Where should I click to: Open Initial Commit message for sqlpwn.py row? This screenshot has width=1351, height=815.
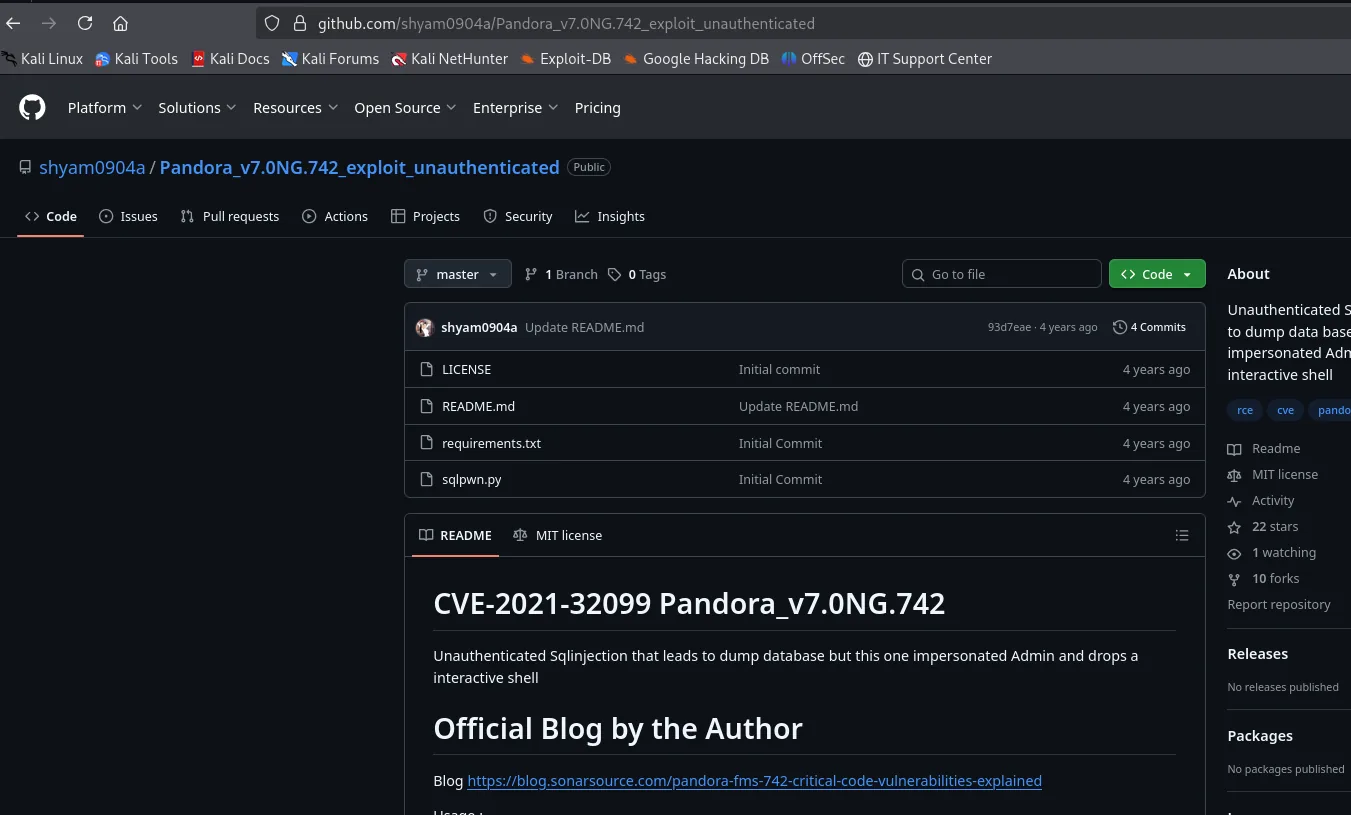780,479
